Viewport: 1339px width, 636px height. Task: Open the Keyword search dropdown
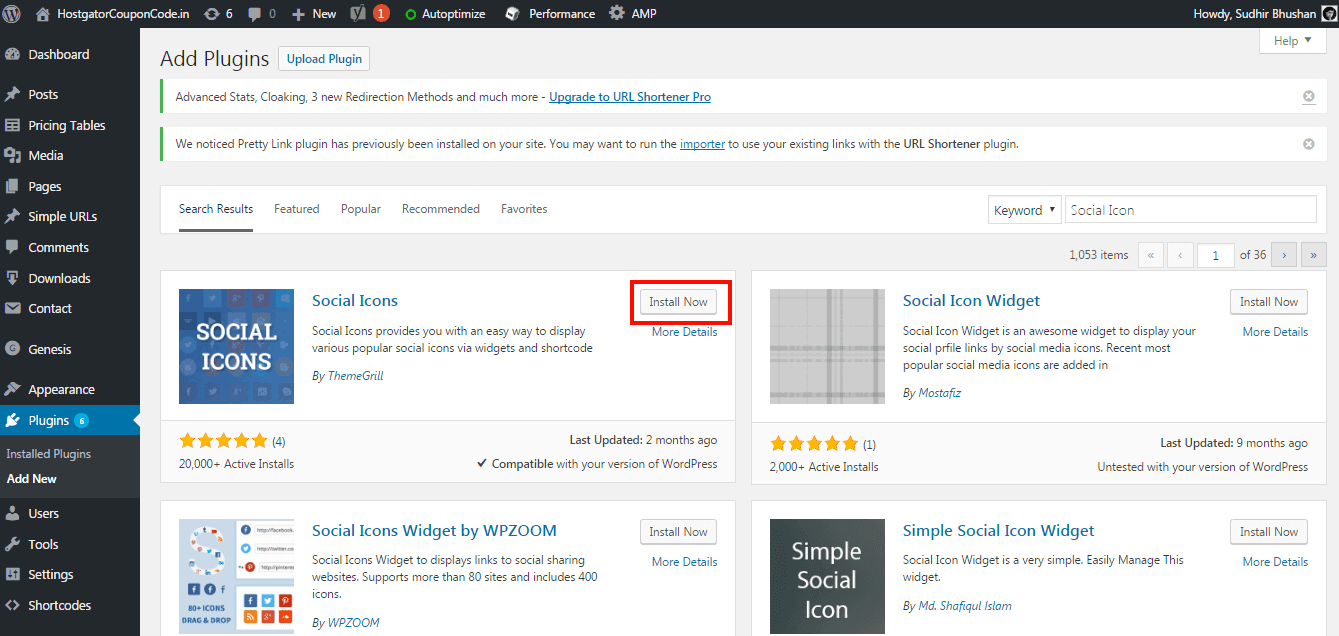(x=1024, y=209)
